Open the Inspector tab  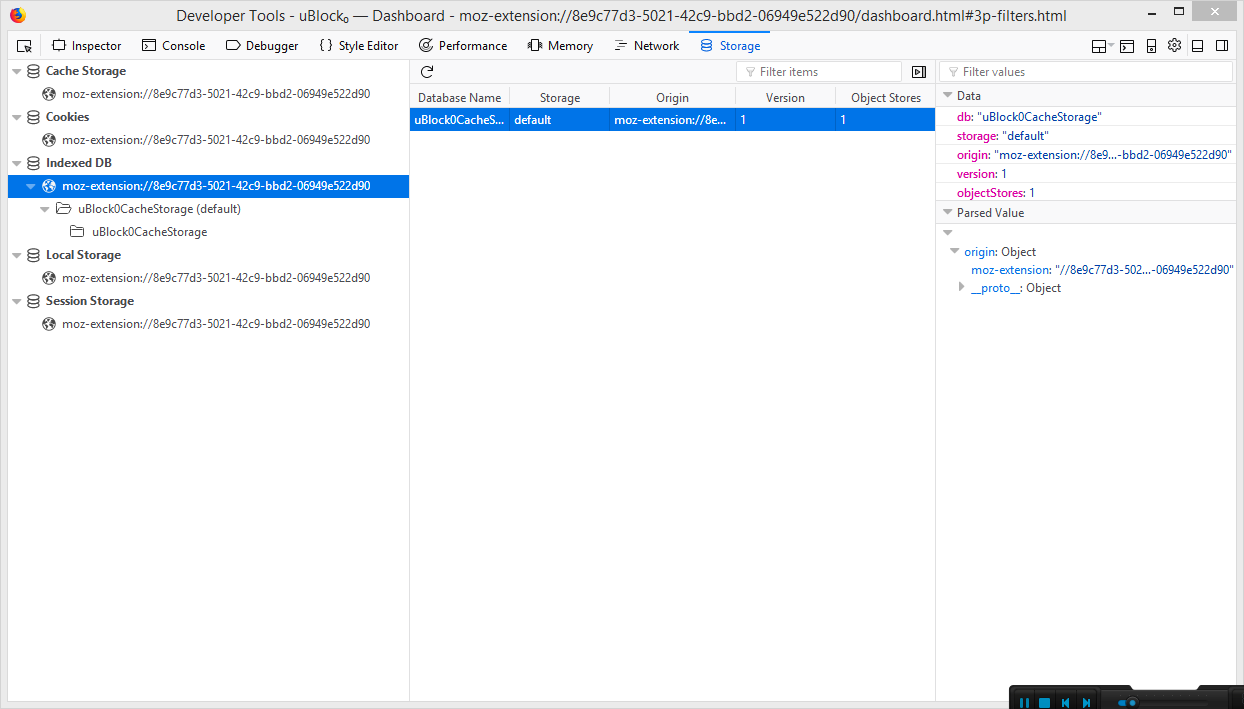[x=86, y=46]
